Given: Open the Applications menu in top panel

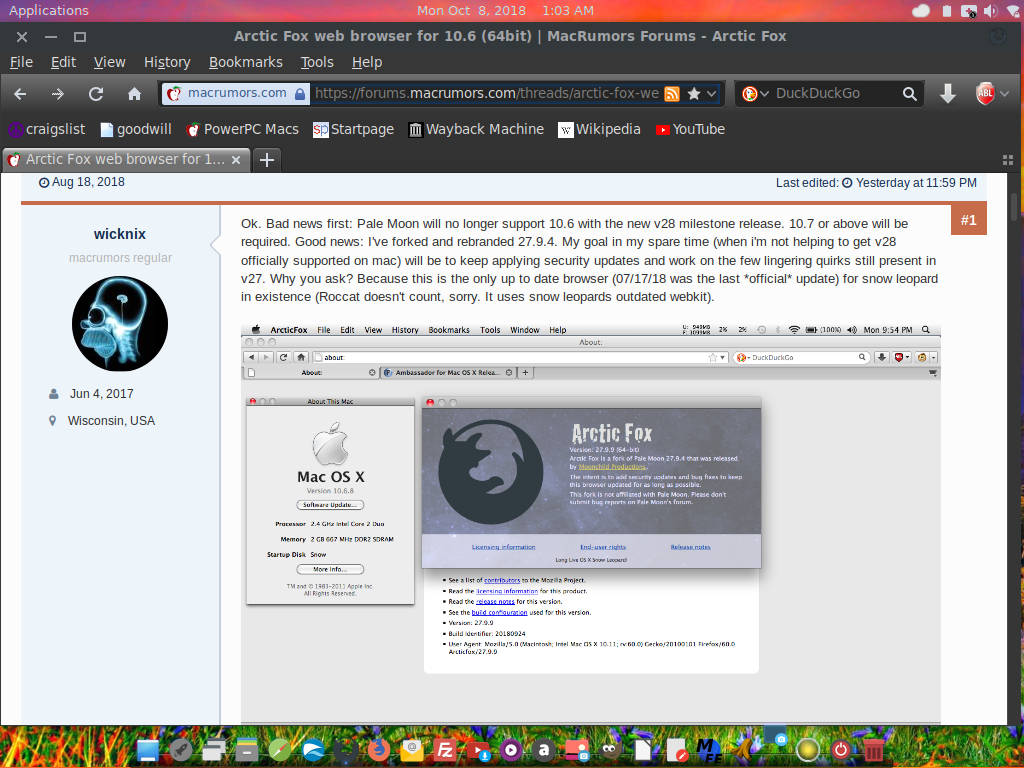Looking at the screenshot, I should click(48, 10).
